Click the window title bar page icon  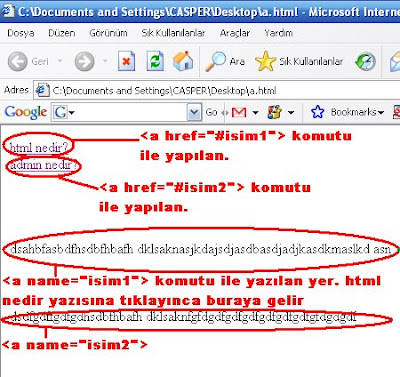click(8, 11)
